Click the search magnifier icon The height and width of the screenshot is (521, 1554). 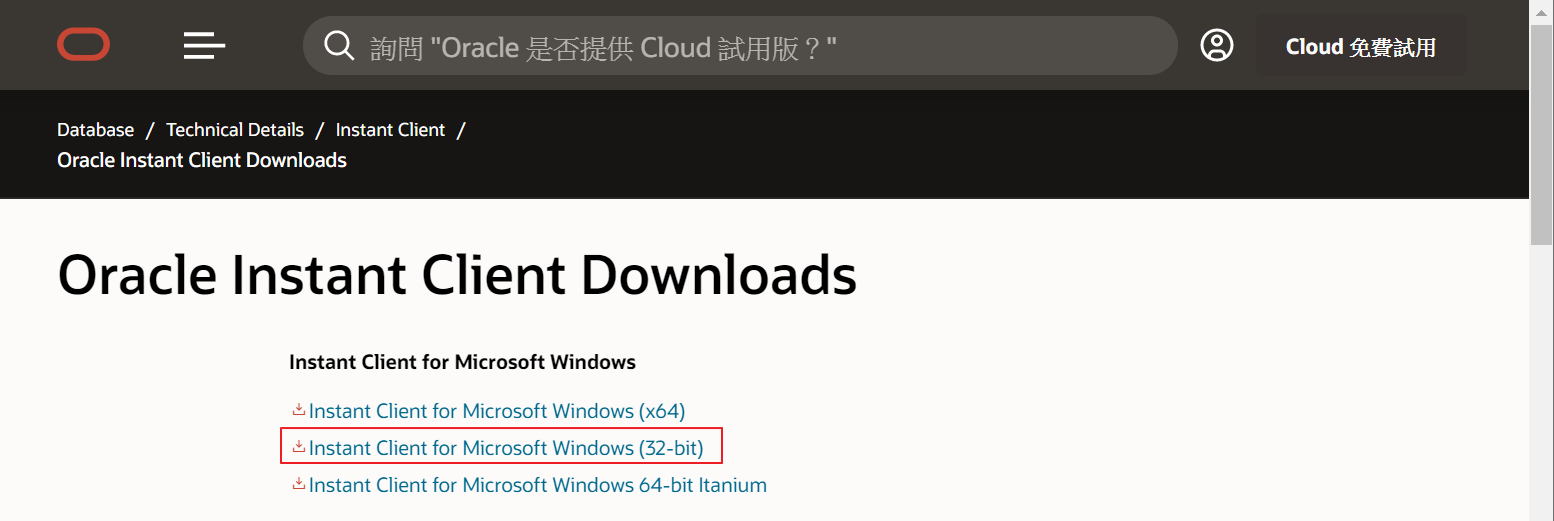339,45
